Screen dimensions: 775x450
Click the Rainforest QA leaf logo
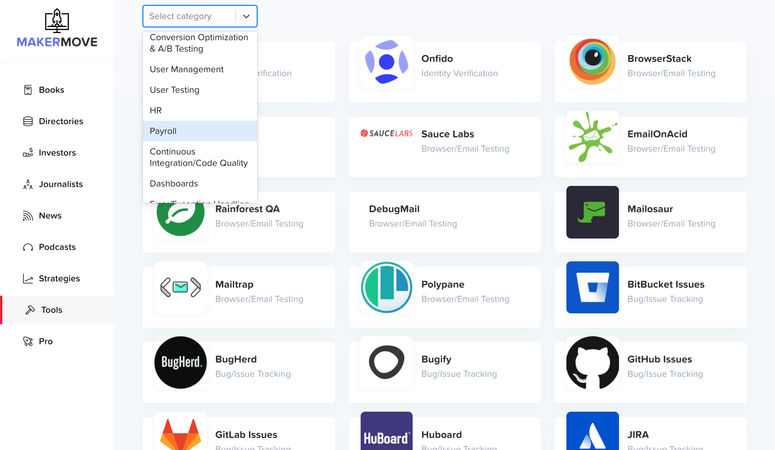pos(180,218)
